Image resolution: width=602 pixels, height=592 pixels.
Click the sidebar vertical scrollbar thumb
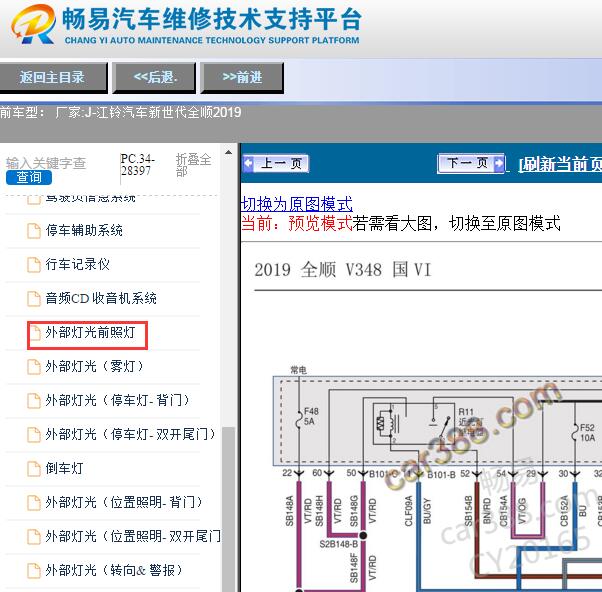229,509
